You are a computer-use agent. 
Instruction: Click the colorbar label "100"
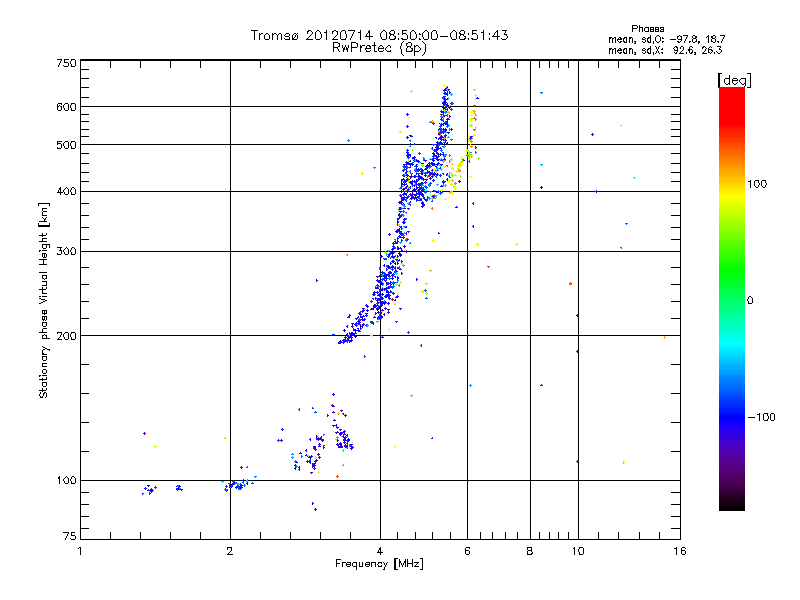pyautogui.click(x=757, y=184)
